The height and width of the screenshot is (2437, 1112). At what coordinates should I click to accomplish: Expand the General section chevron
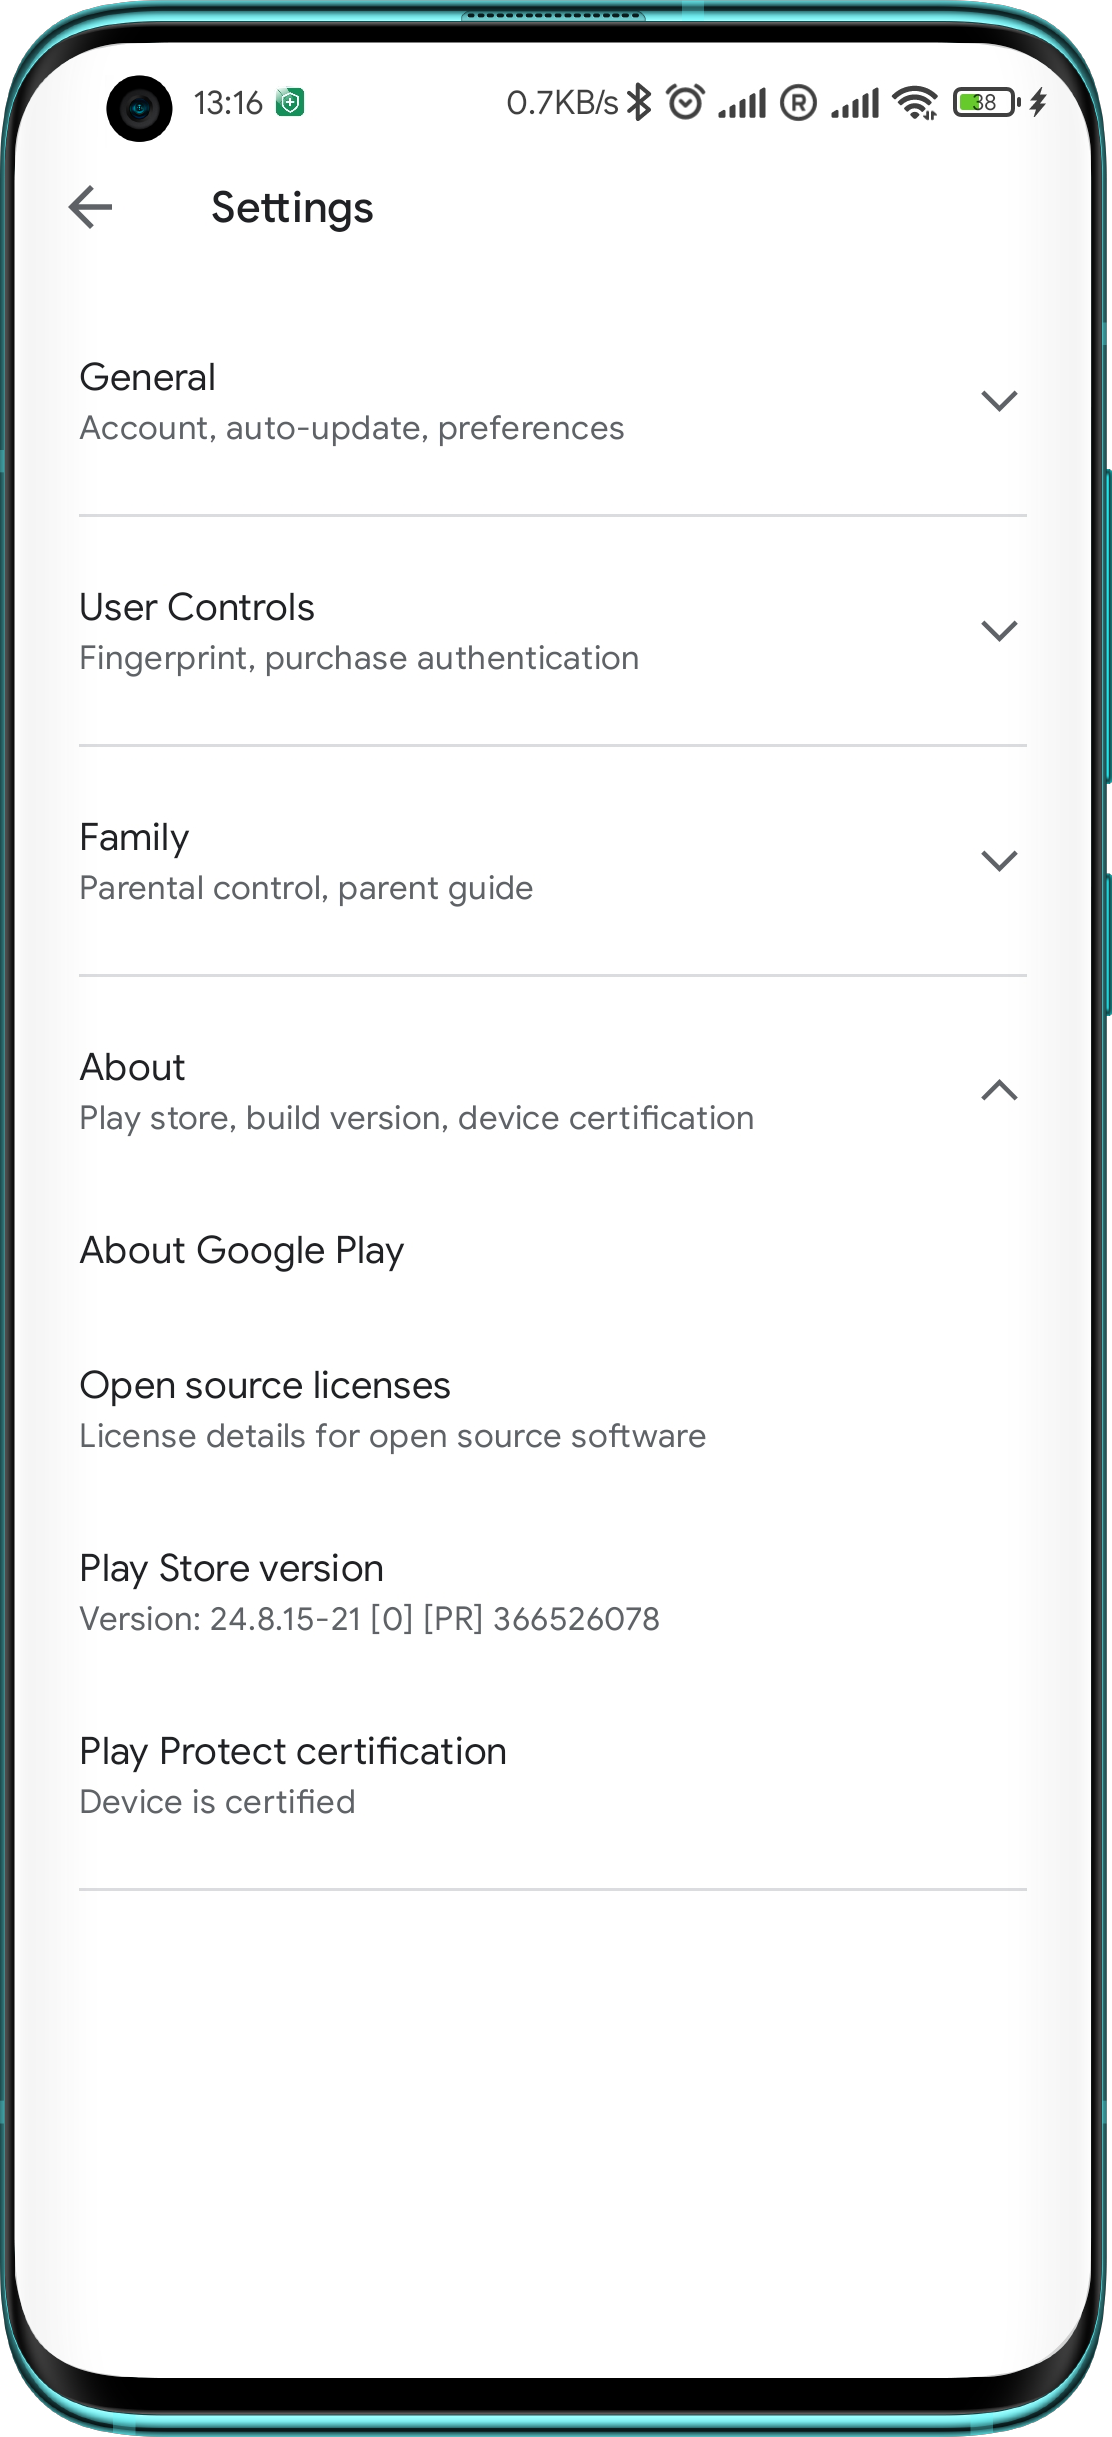[999, 401]
